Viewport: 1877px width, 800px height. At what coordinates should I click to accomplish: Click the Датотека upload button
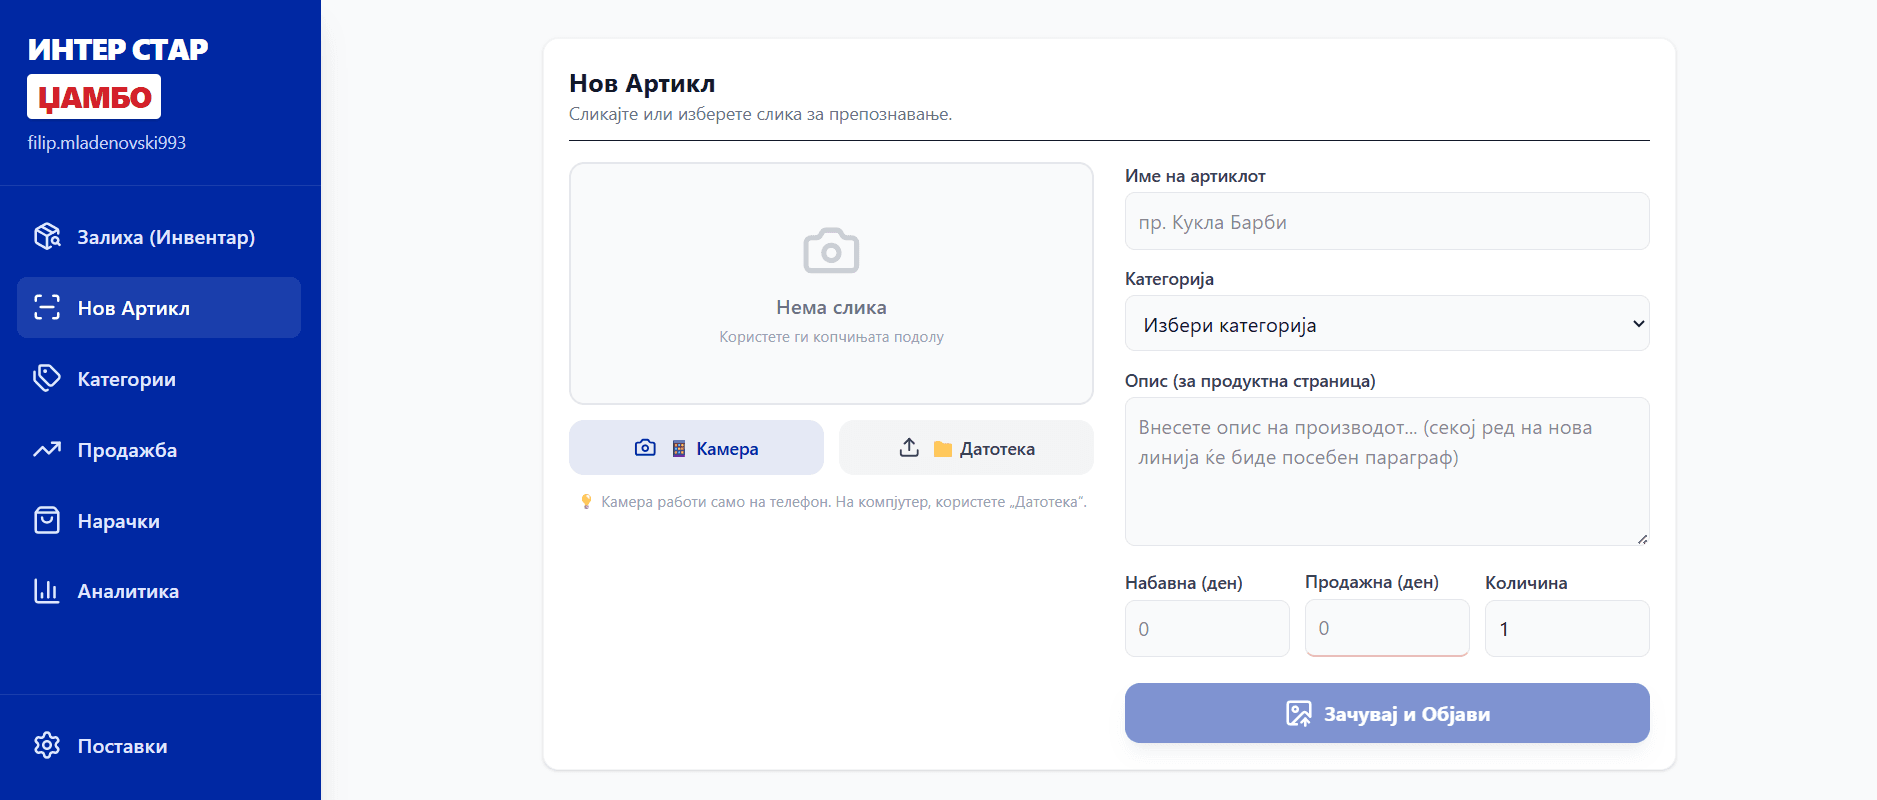click(966, 447)
